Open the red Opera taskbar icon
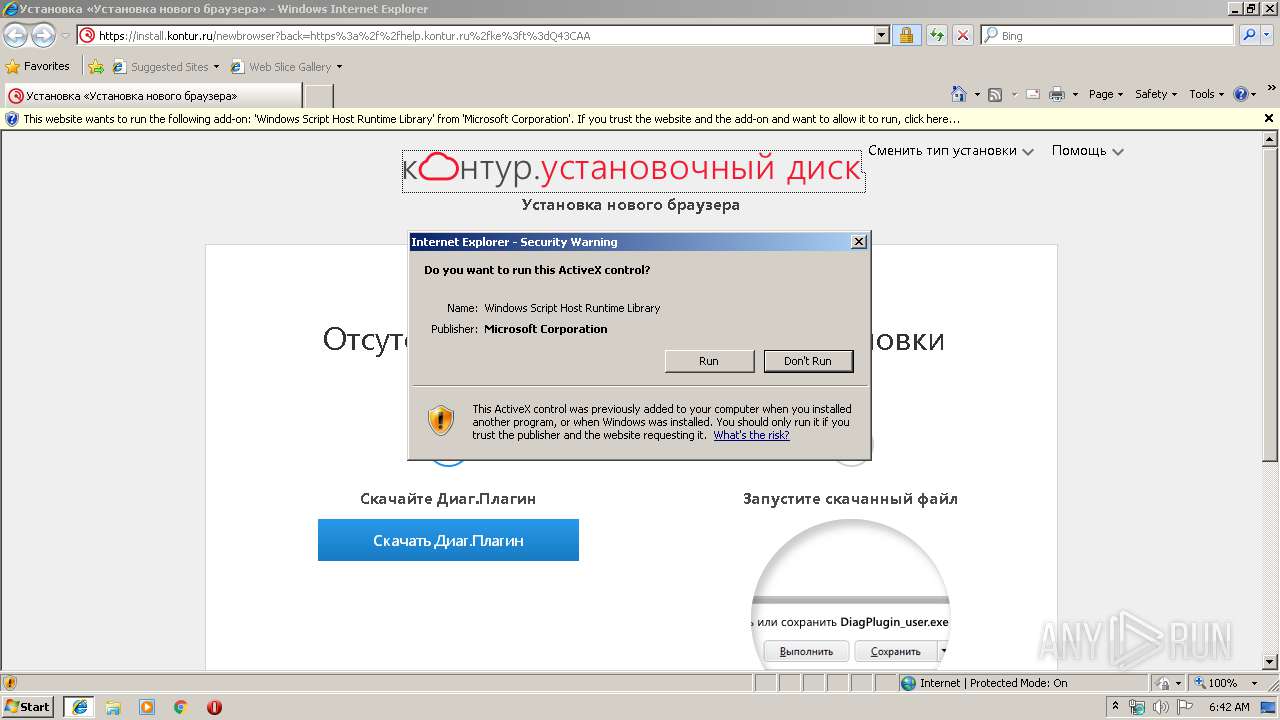This screenshot has width=1280, height=720. (x=214, y=707)
